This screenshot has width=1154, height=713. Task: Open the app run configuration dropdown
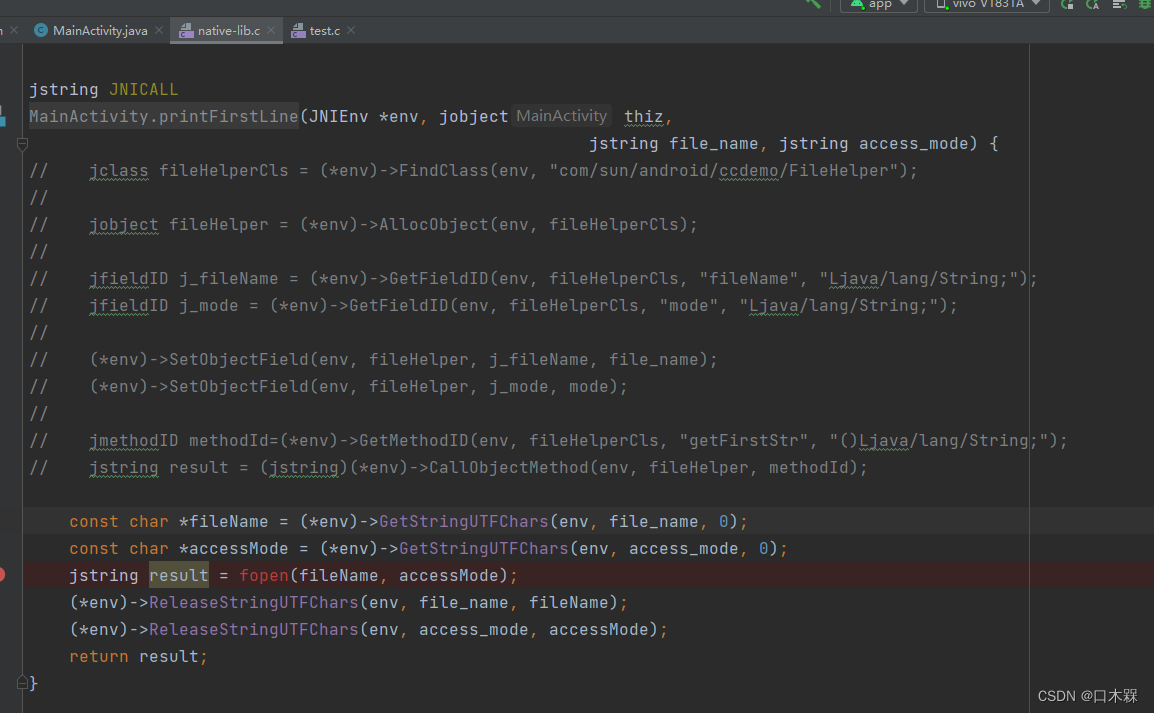point(903,5)
